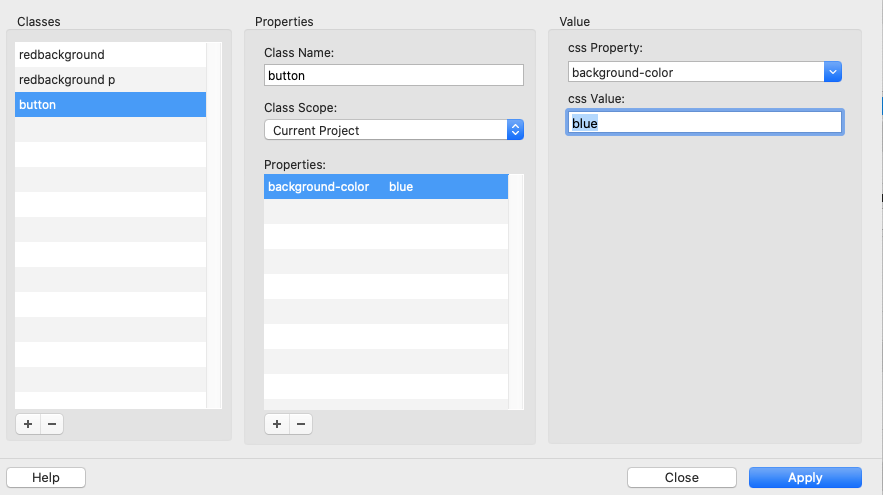Click the remove property minus button
883x495 pixels.
click(x=300, y=424)
